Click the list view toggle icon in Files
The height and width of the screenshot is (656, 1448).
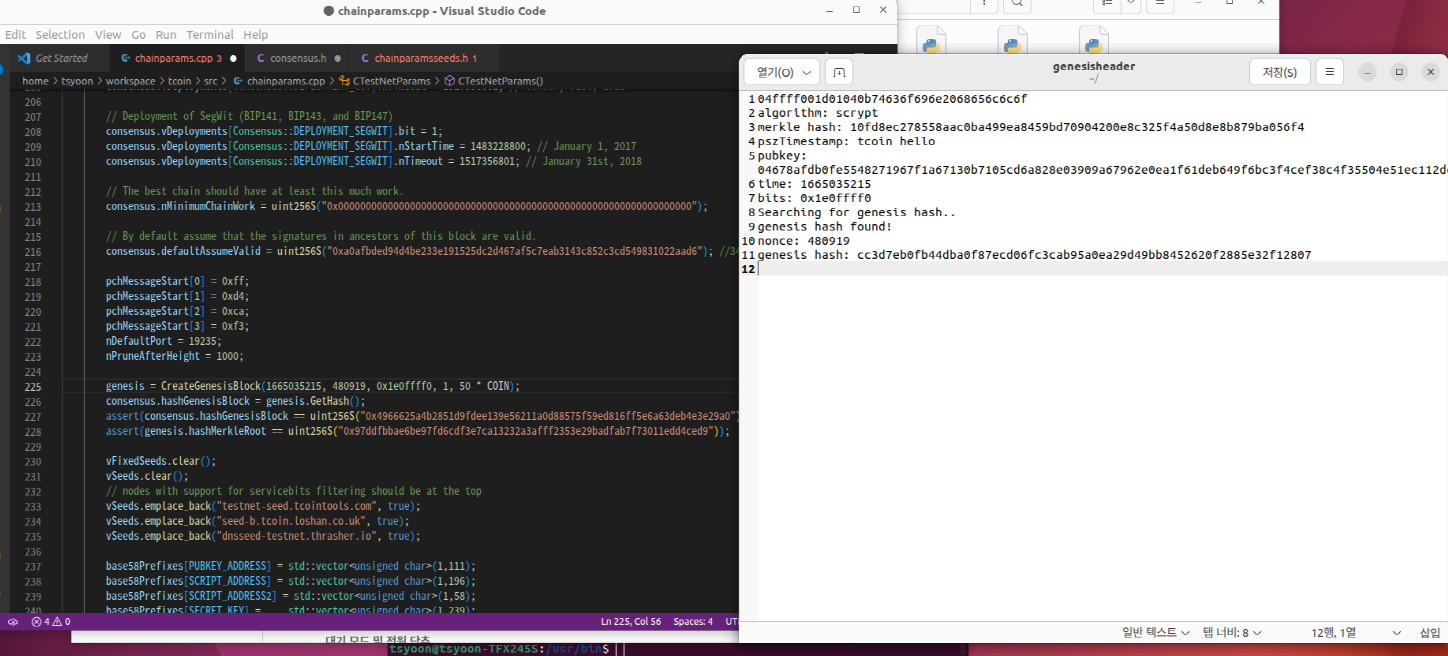coord(1108,6)
